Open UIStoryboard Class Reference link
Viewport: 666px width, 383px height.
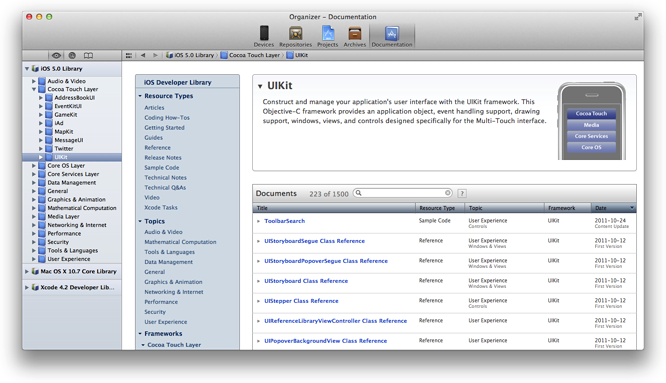306,281
